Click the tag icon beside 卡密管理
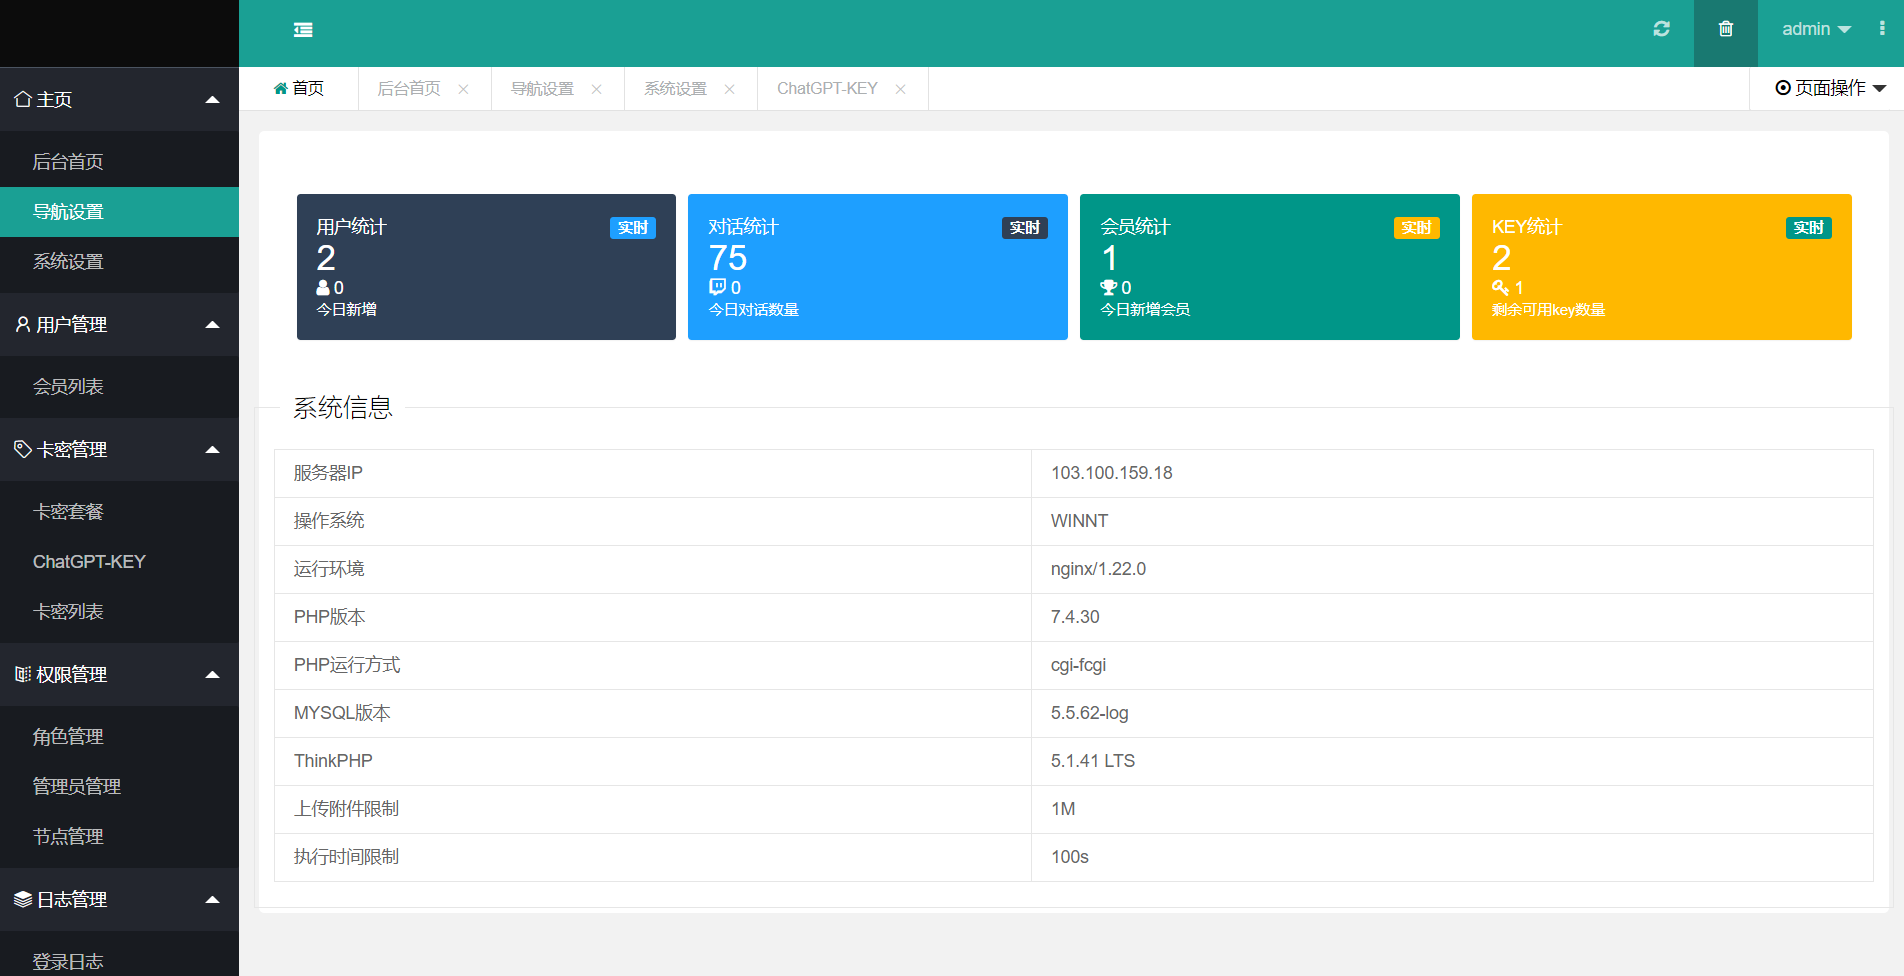 tap(23, 449)
